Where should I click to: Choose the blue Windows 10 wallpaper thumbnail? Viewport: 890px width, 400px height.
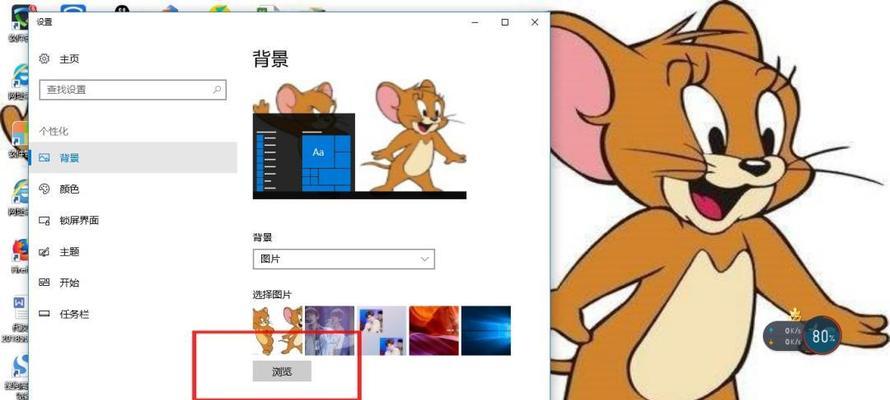point(486,331)
